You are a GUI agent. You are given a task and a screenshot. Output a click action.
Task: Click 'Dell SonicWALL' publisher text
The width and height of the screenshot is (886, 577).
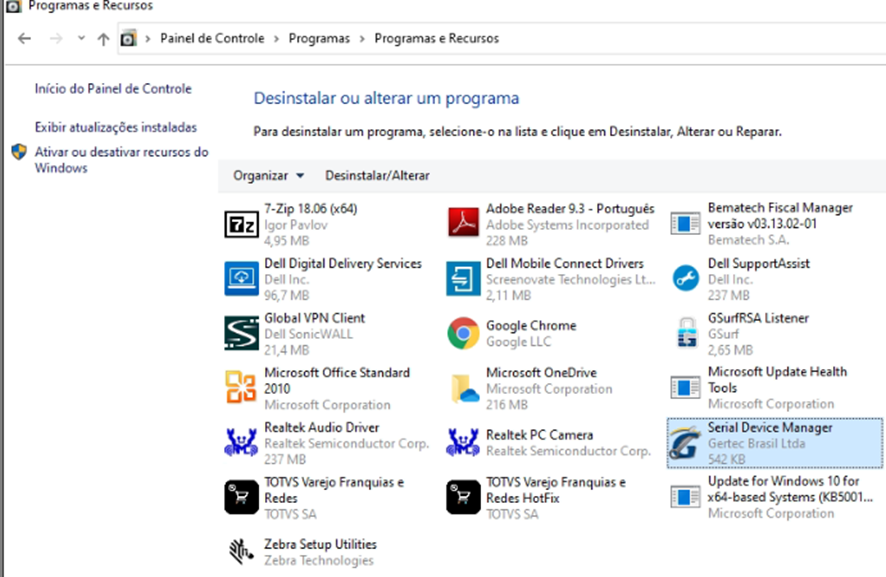(x=309, y=334)
